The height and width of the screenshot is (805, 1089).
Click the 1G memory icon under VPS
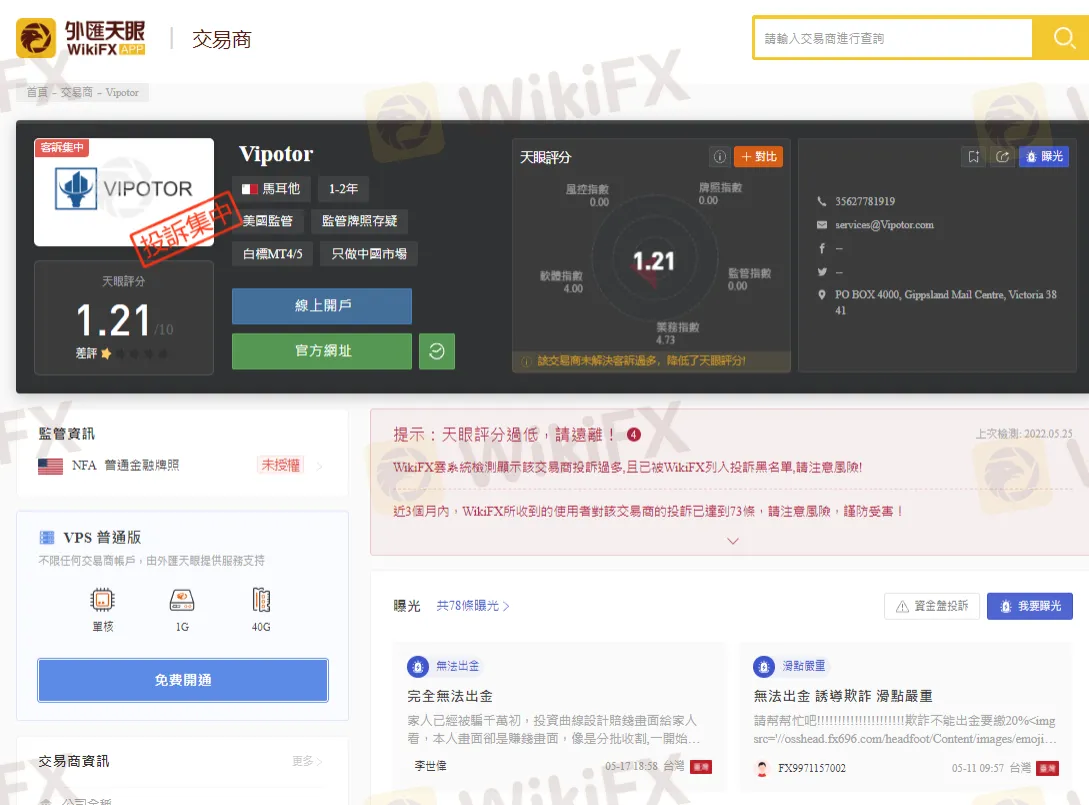click(x=181, y=600)
